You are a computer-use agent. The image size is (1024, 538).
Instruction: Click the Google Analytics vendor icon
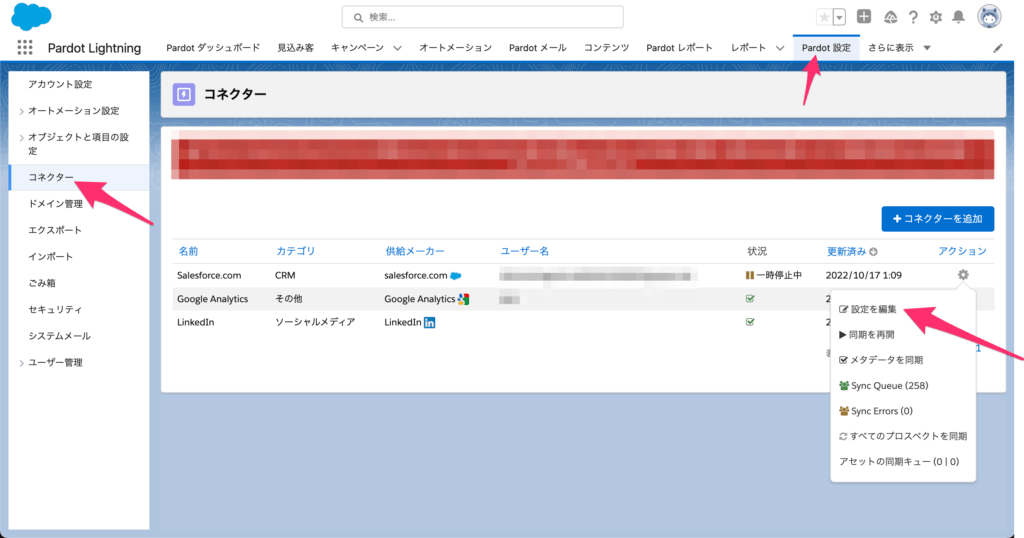(x=464, y=299)
